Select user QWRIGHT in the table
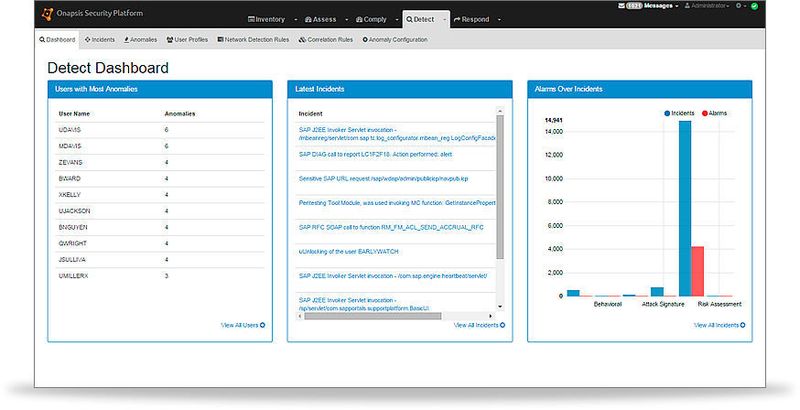The height and width of the screenshot is (410, 800). pyautogui.click(x=72, y=244)
